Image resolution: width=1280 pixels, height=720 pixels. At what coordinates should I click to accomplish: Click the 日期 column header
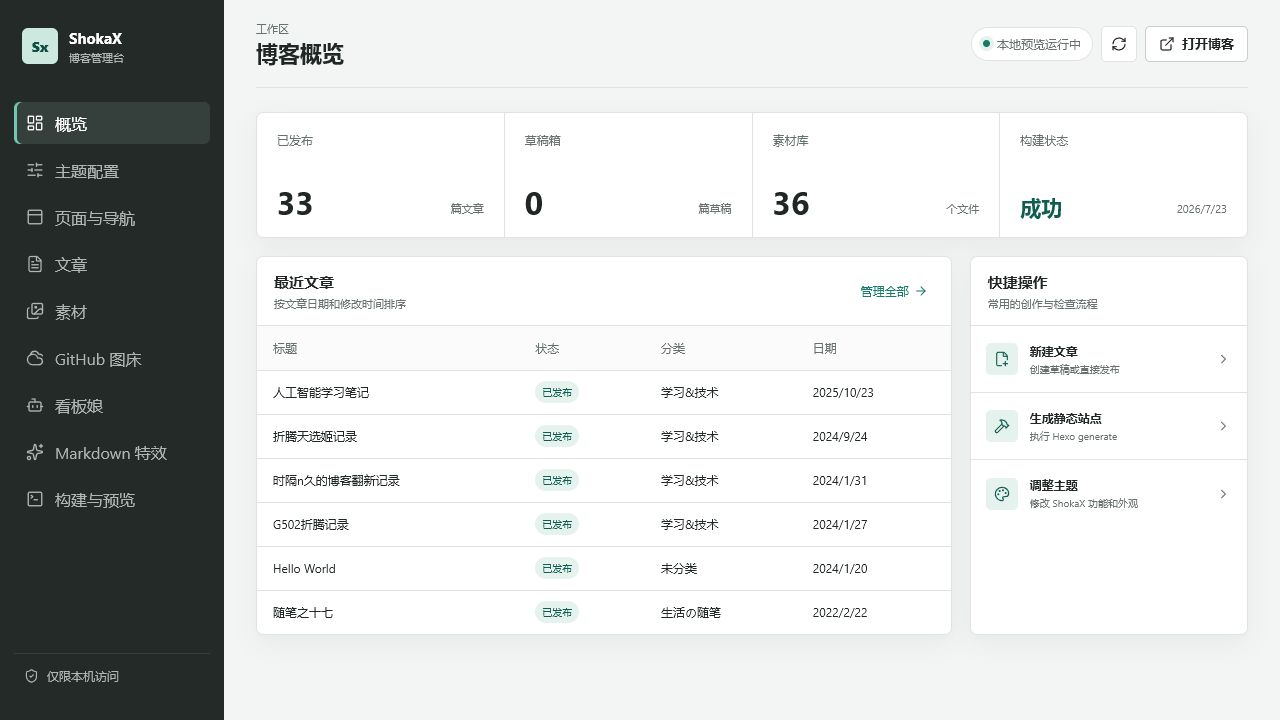coord(825,348)
